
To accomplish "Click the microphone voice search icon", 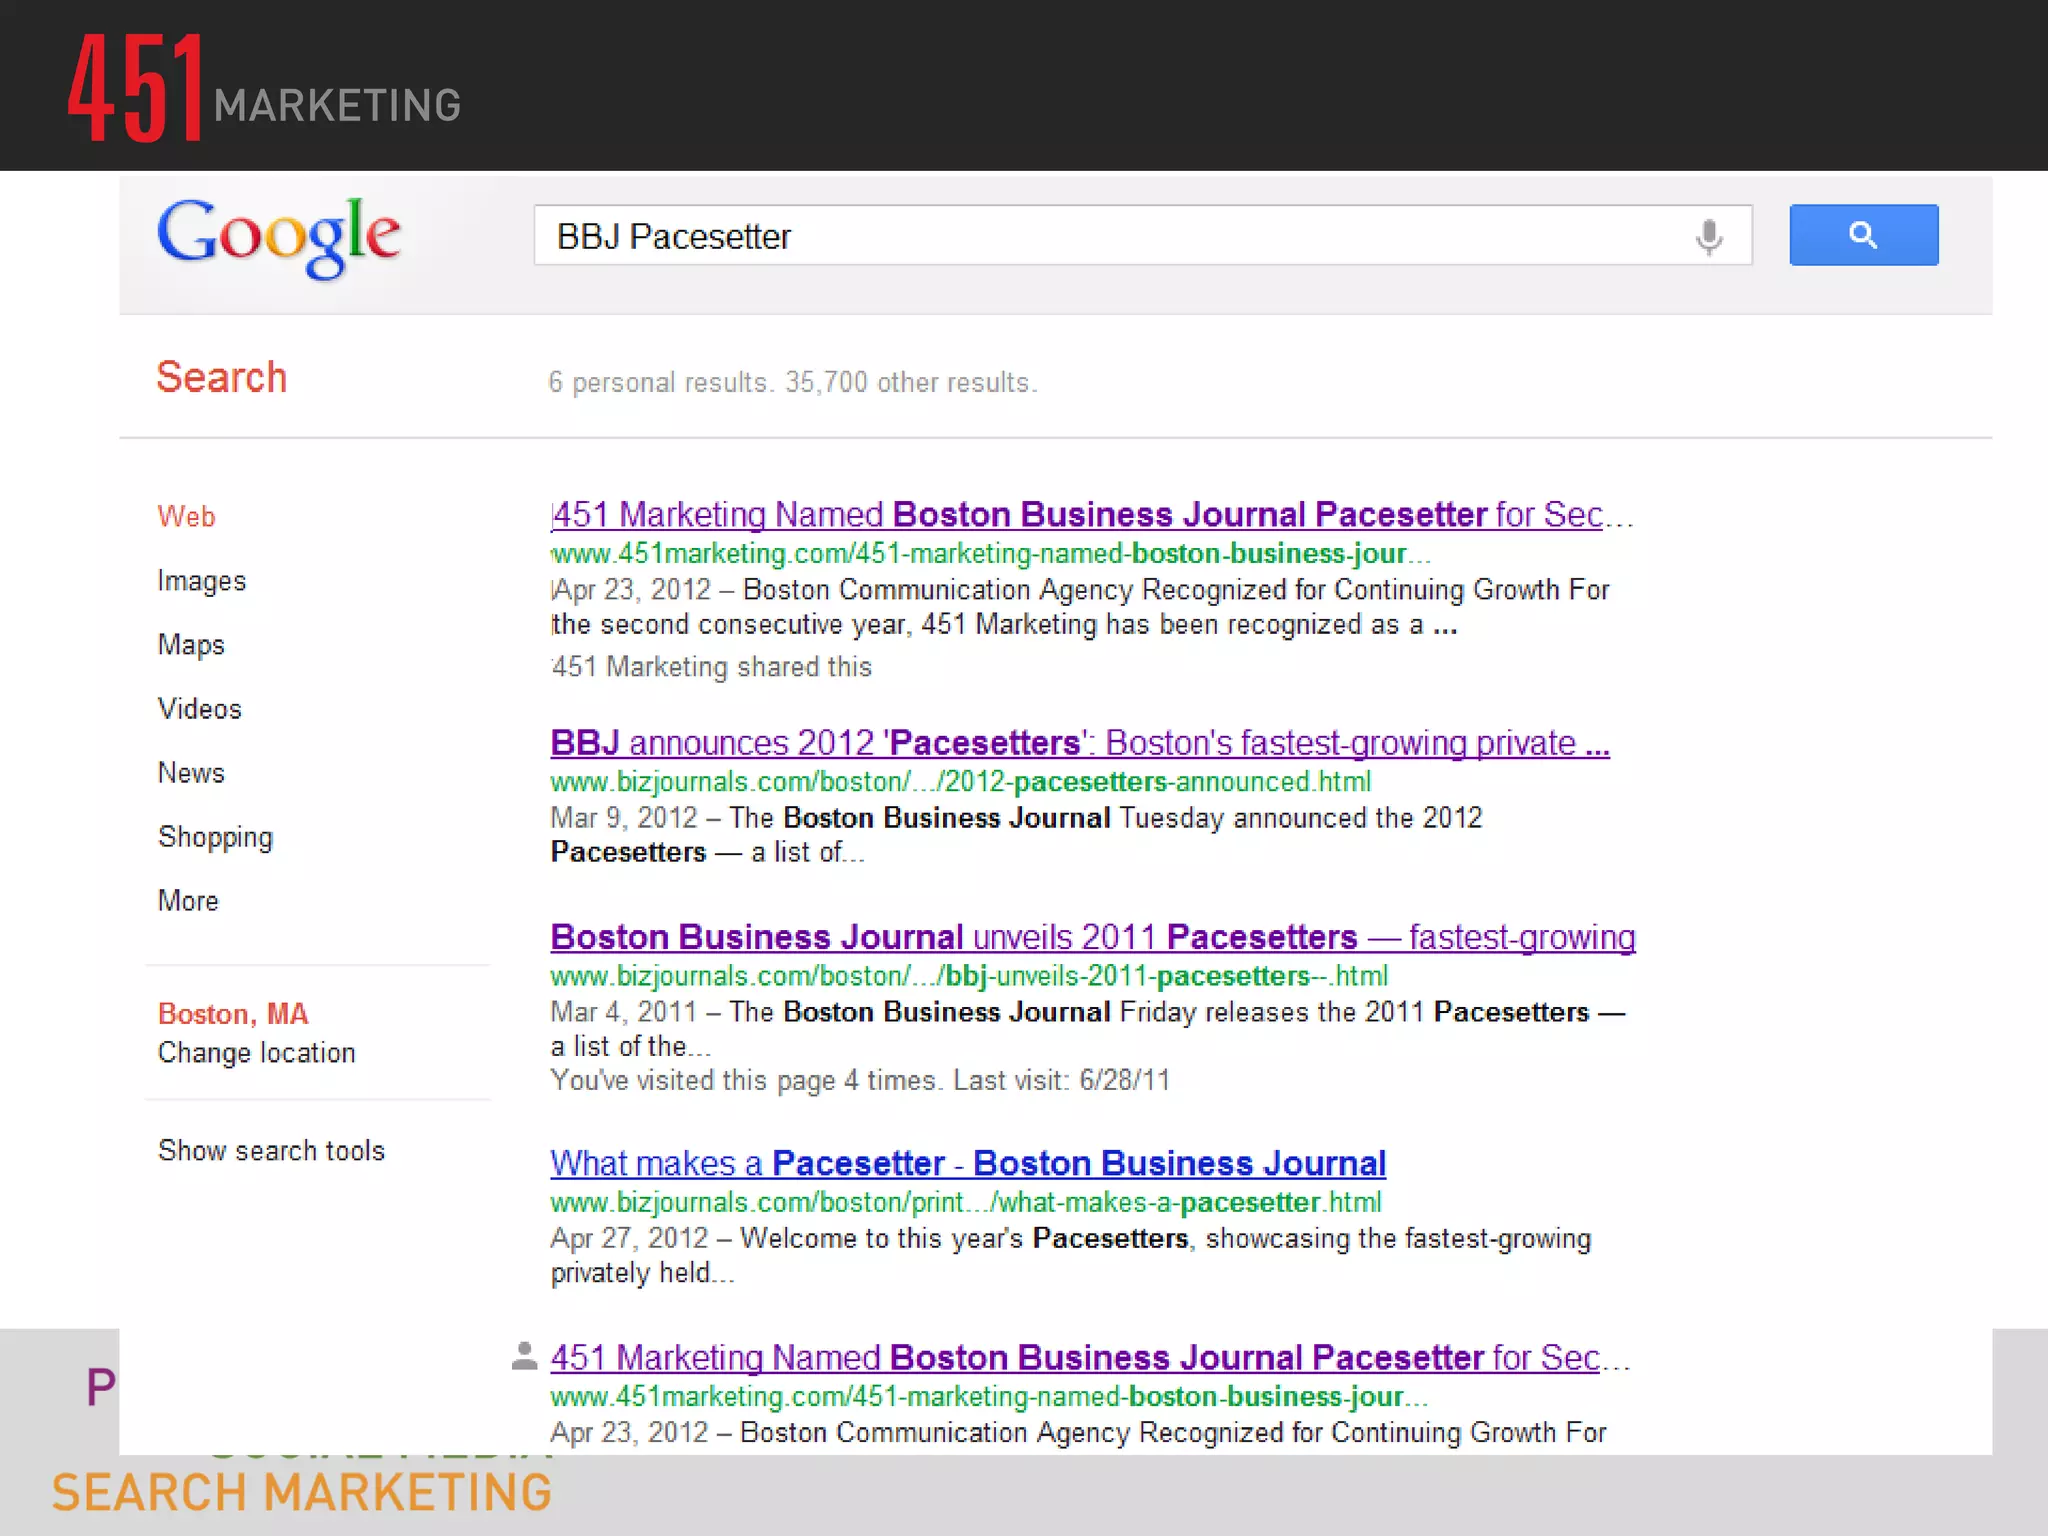I will 1709,237.
